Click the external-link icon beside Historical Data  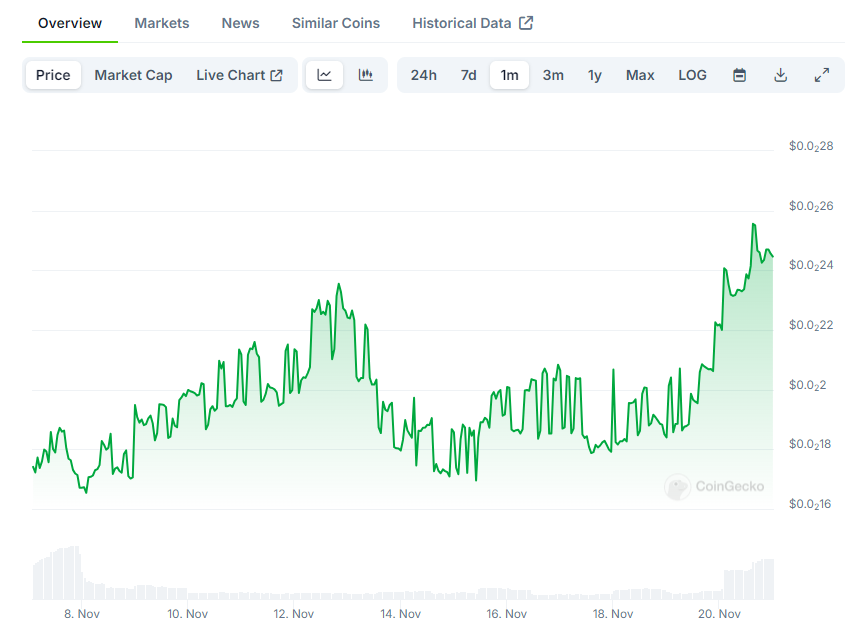526,23
